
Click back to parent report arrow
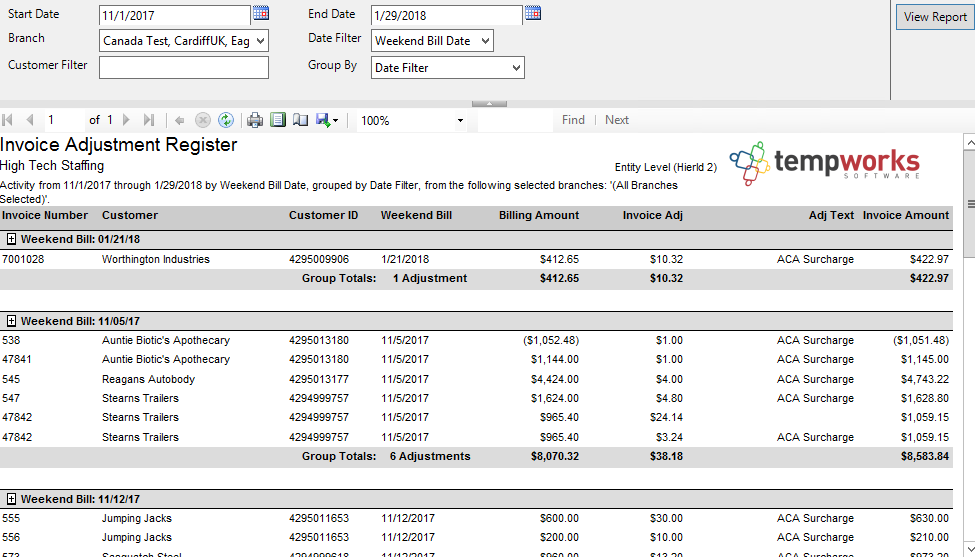180,120
